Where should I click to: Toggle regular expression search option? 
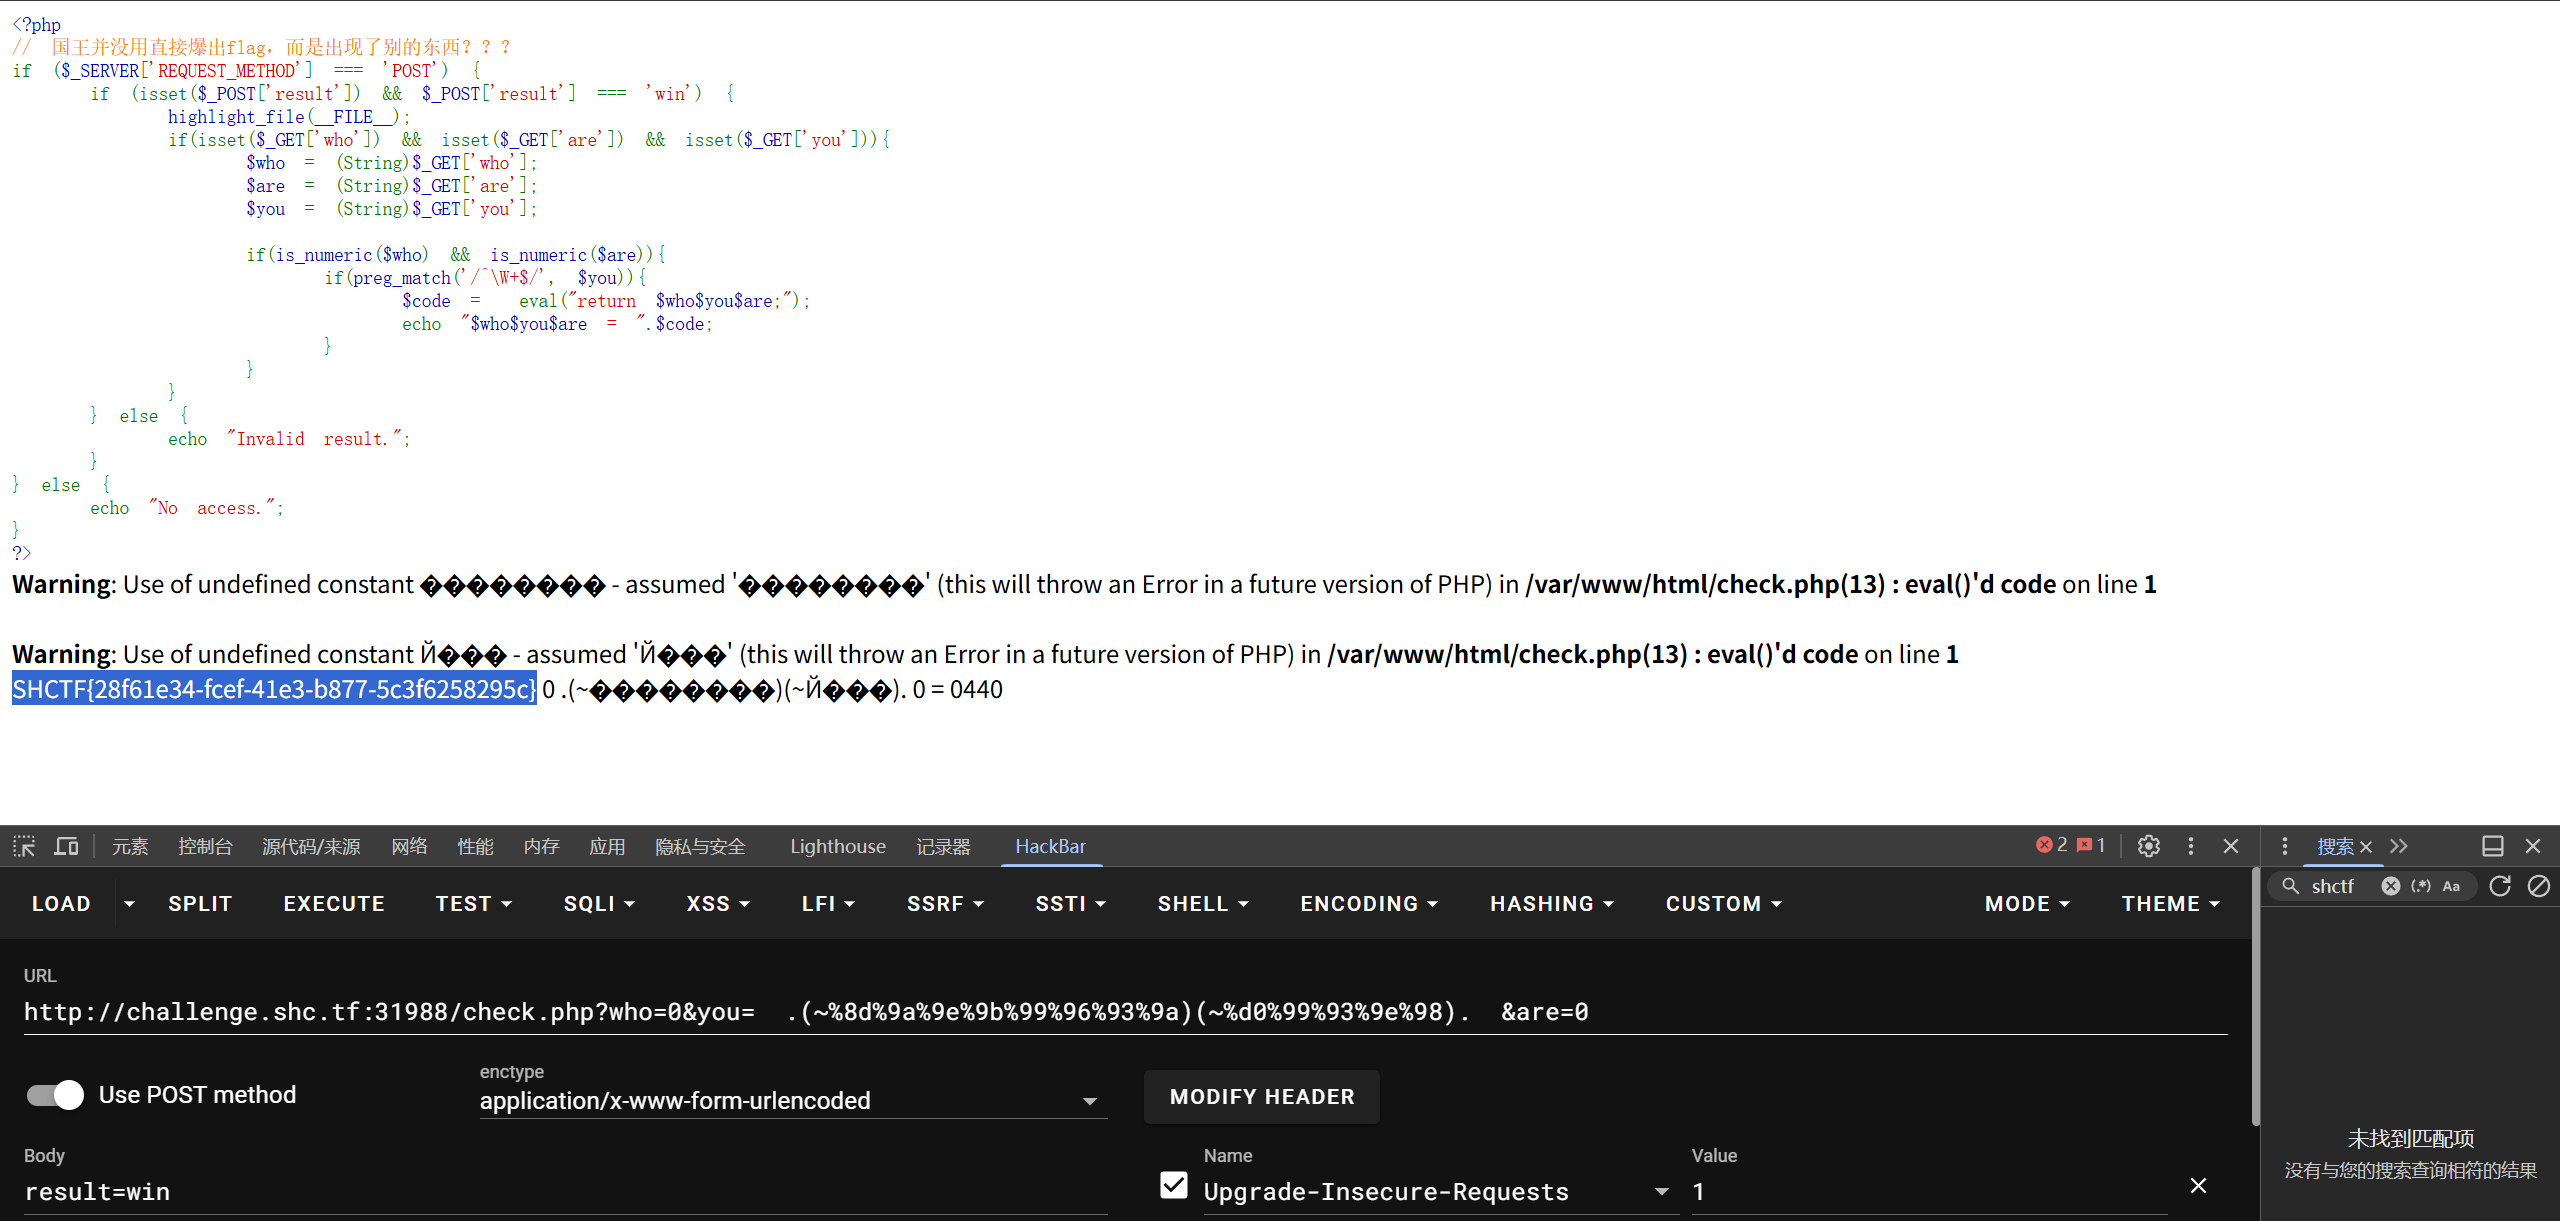2421,886
